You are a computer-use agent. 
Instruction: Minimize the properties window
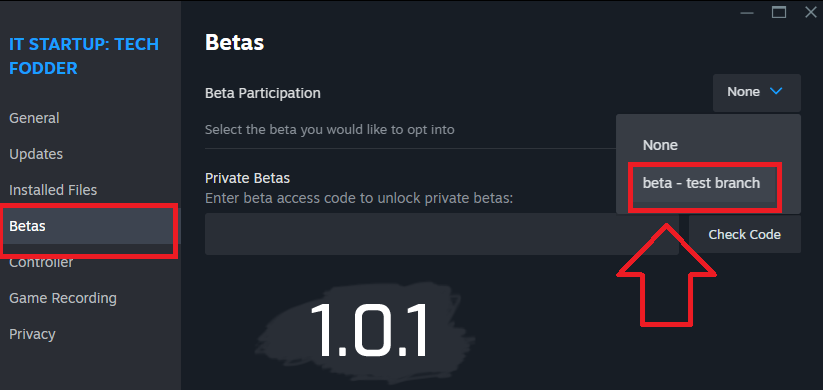[747, 12]
